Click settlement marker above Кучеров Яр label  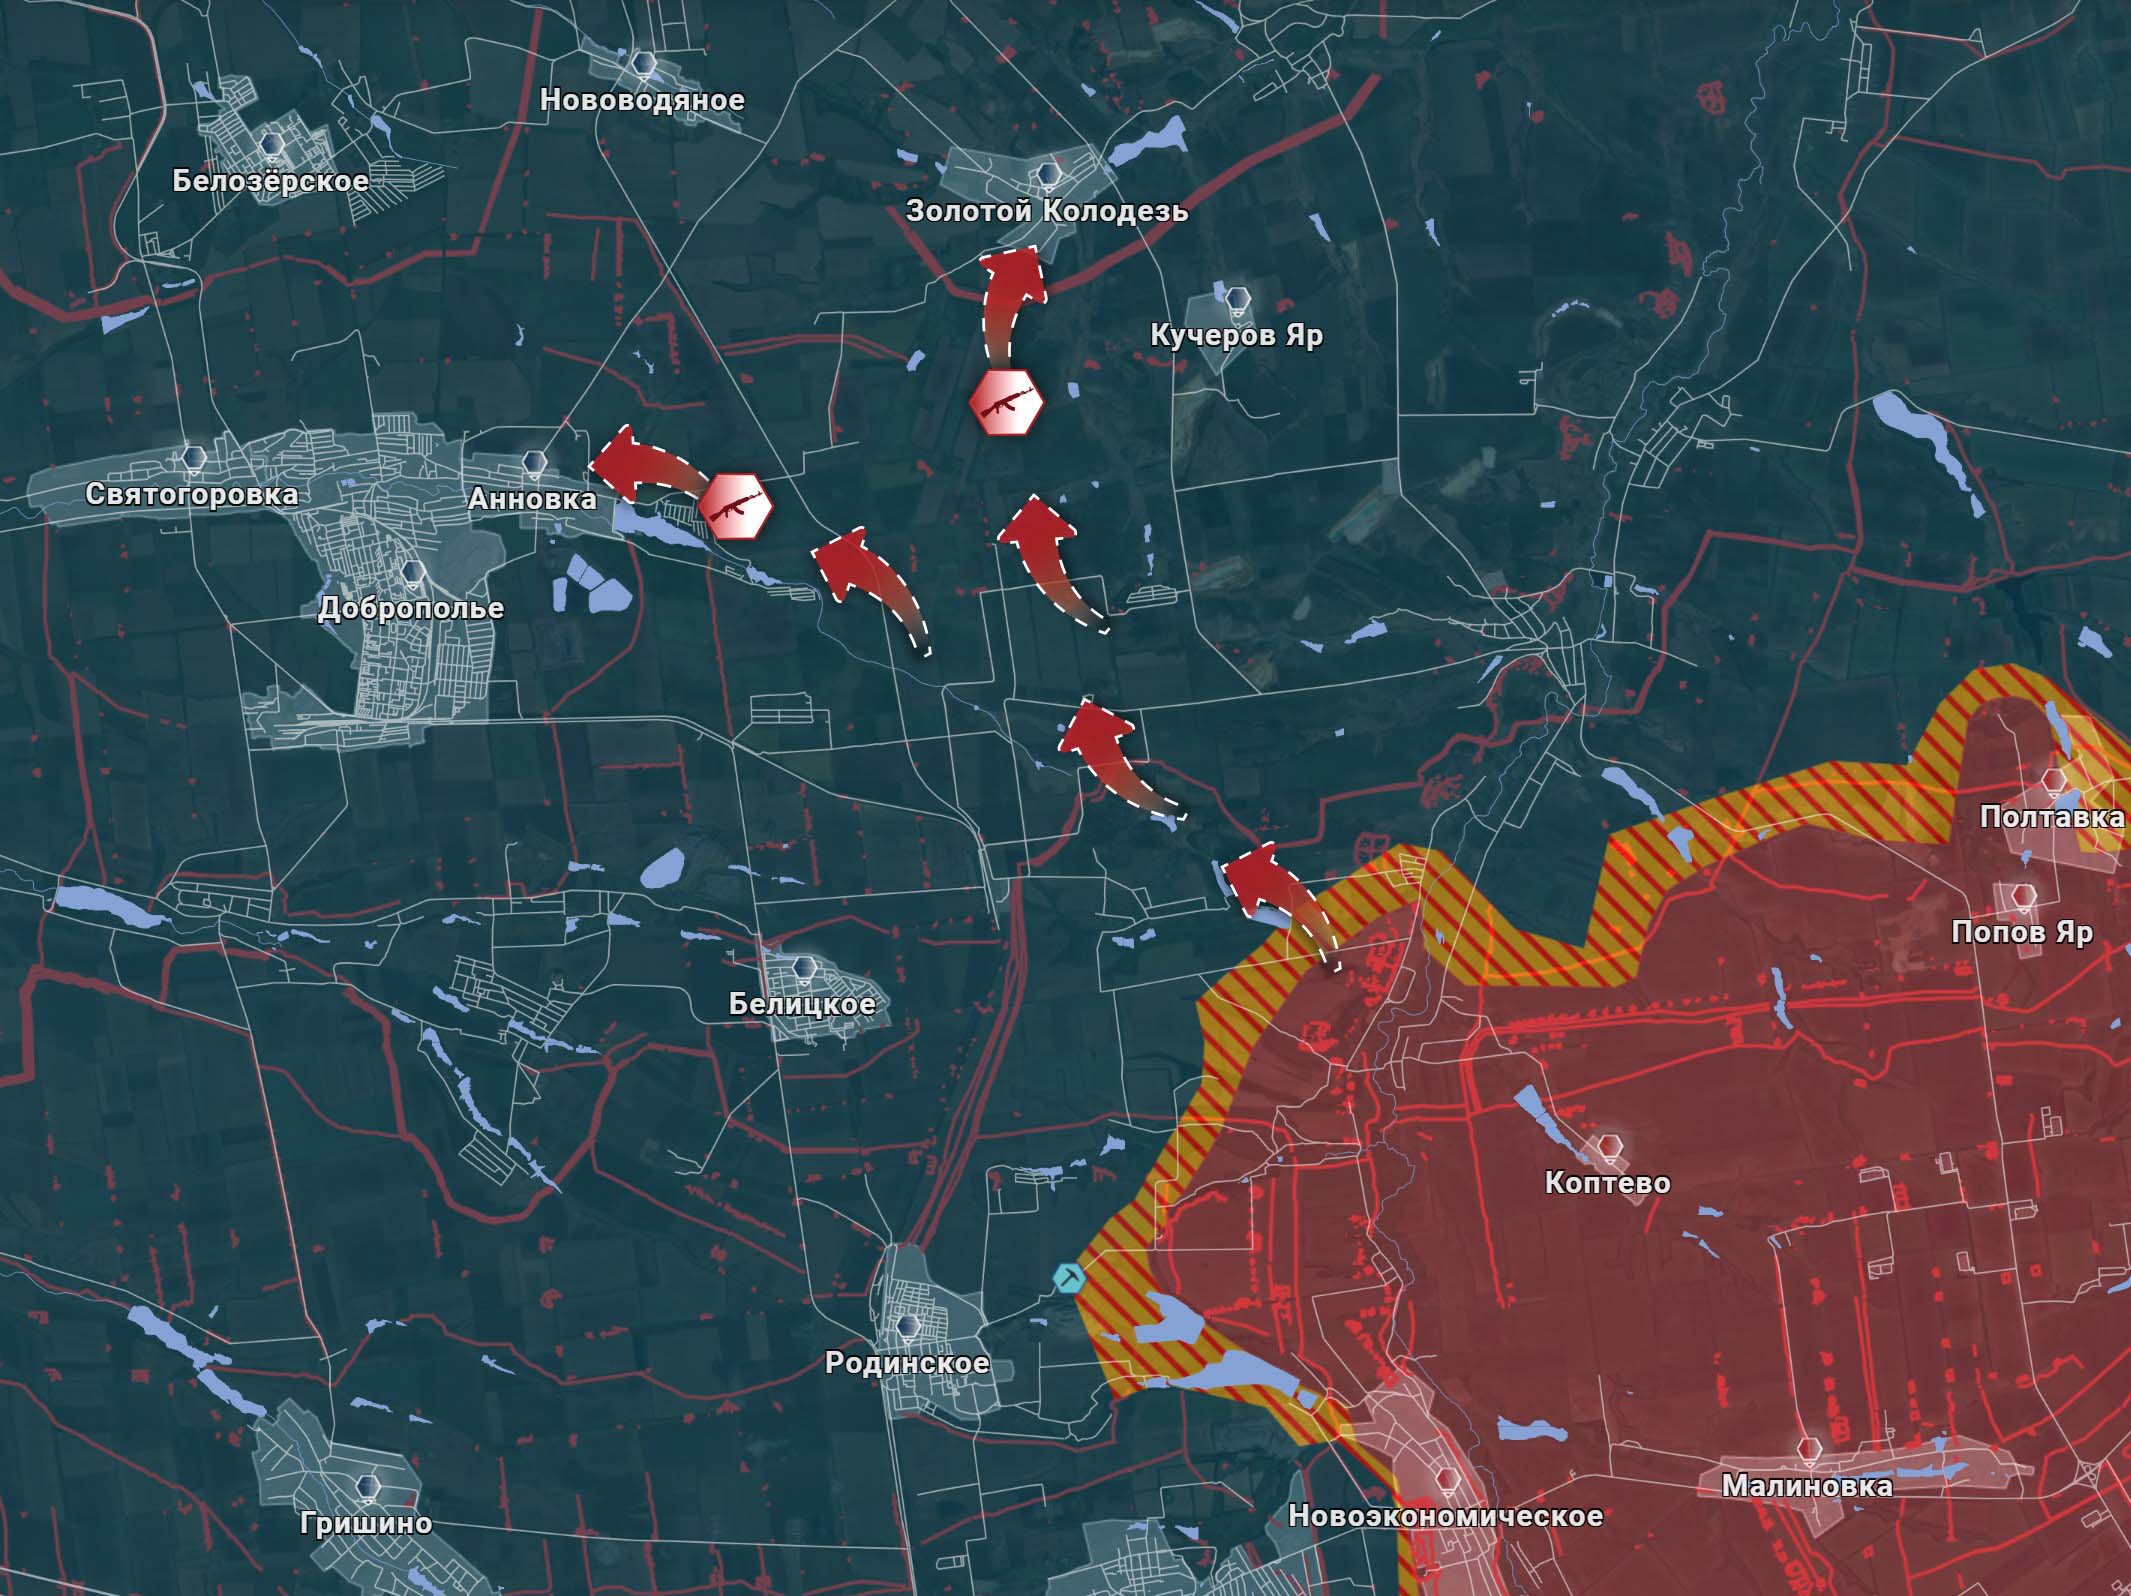click(x=1238, y=297)
